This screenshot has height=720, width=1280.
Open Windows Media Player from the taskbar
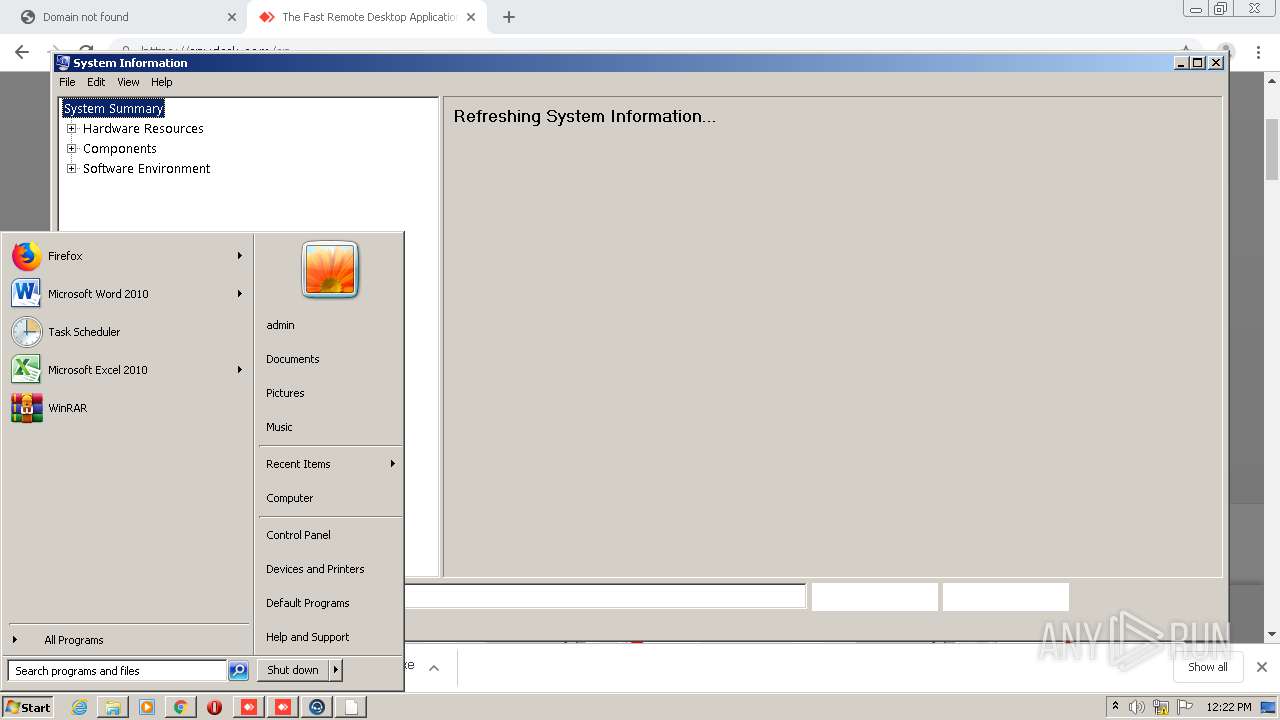pos(147,707)
